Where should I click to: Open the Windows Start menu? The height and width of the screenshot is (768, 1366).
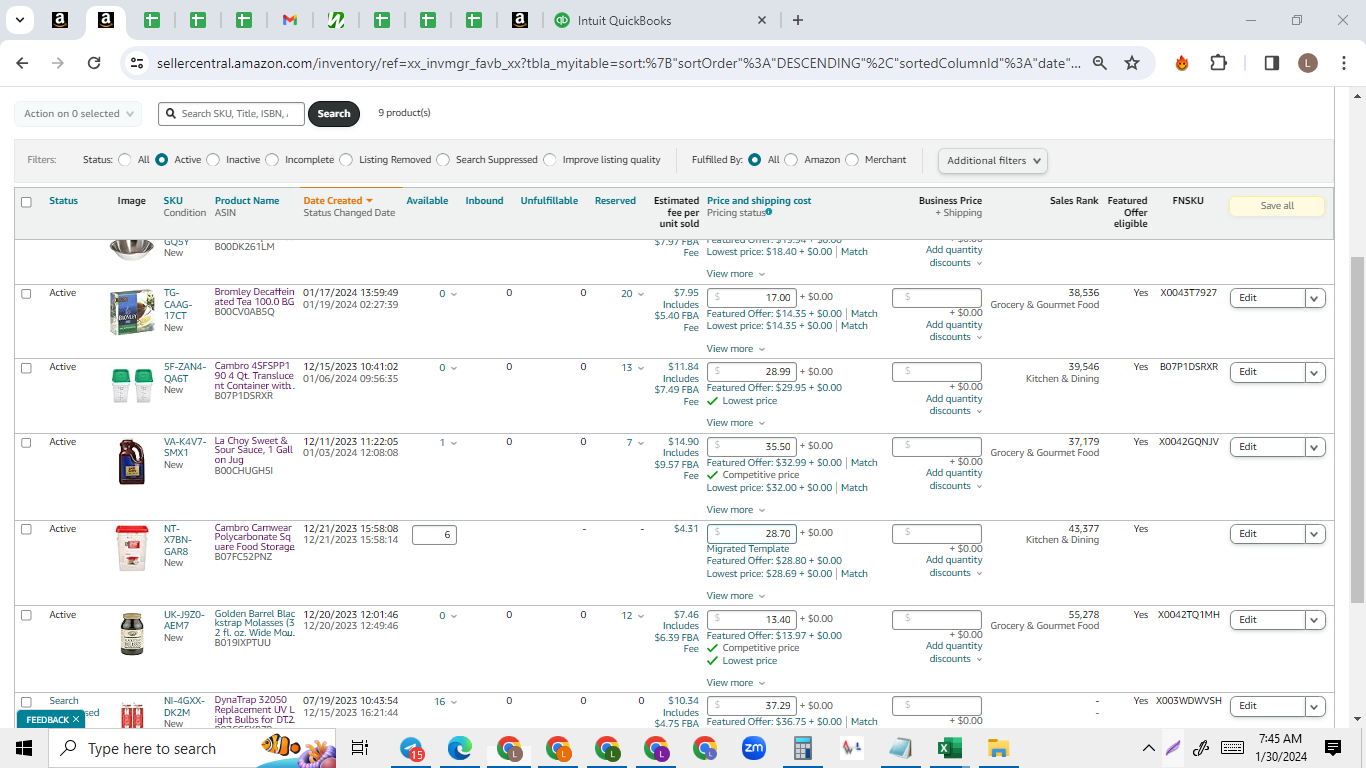coord(24,748)
